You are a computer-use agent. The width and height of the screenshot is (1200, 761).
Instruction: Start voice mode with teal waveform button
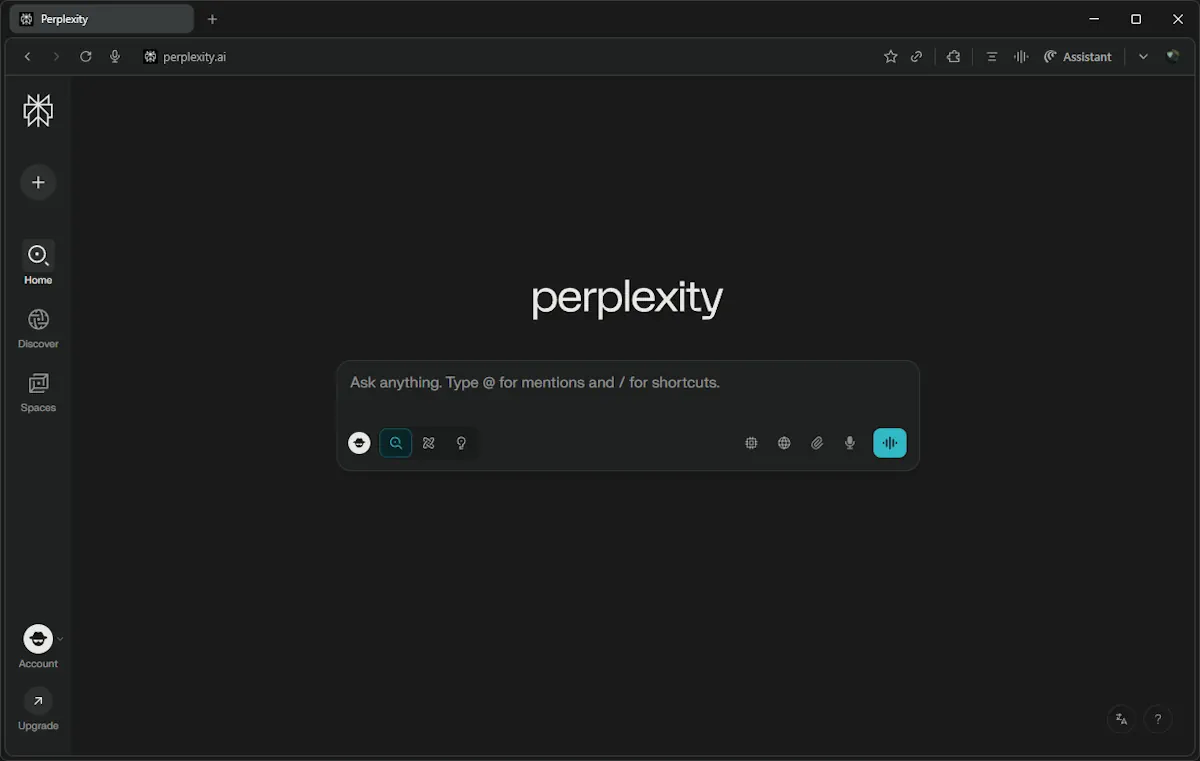pyautogui.click(x=890, y=443)
